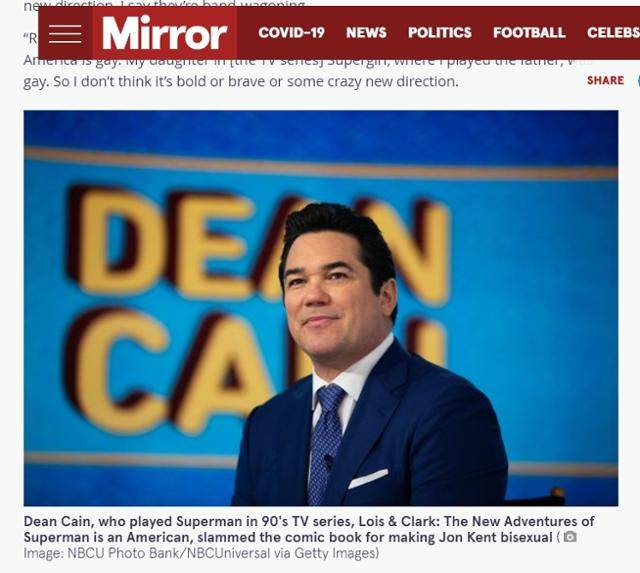This screenshot has height=573, width=640.
Task: Open the Dean Cain photo
Action: (x=321, y=308)
